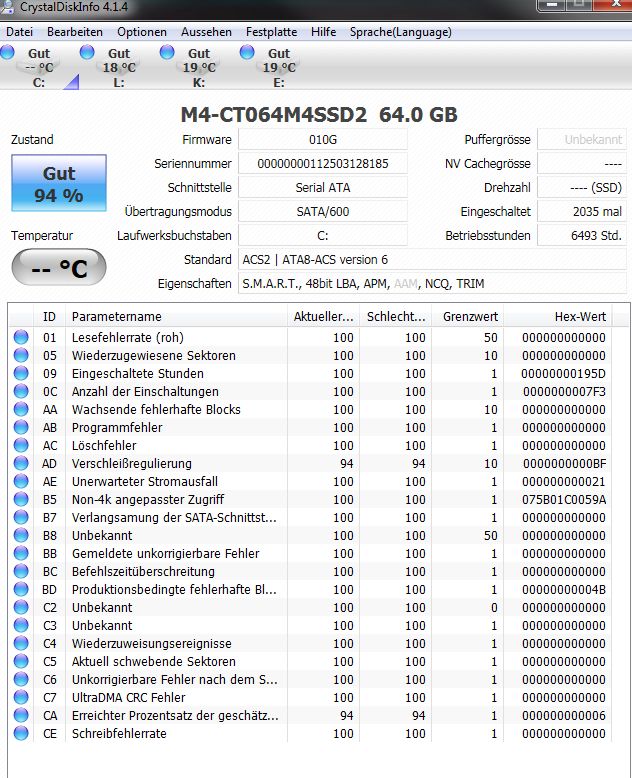Click status icon for row CA
Screen dimensions: 632x778
[x=21, y=715]
